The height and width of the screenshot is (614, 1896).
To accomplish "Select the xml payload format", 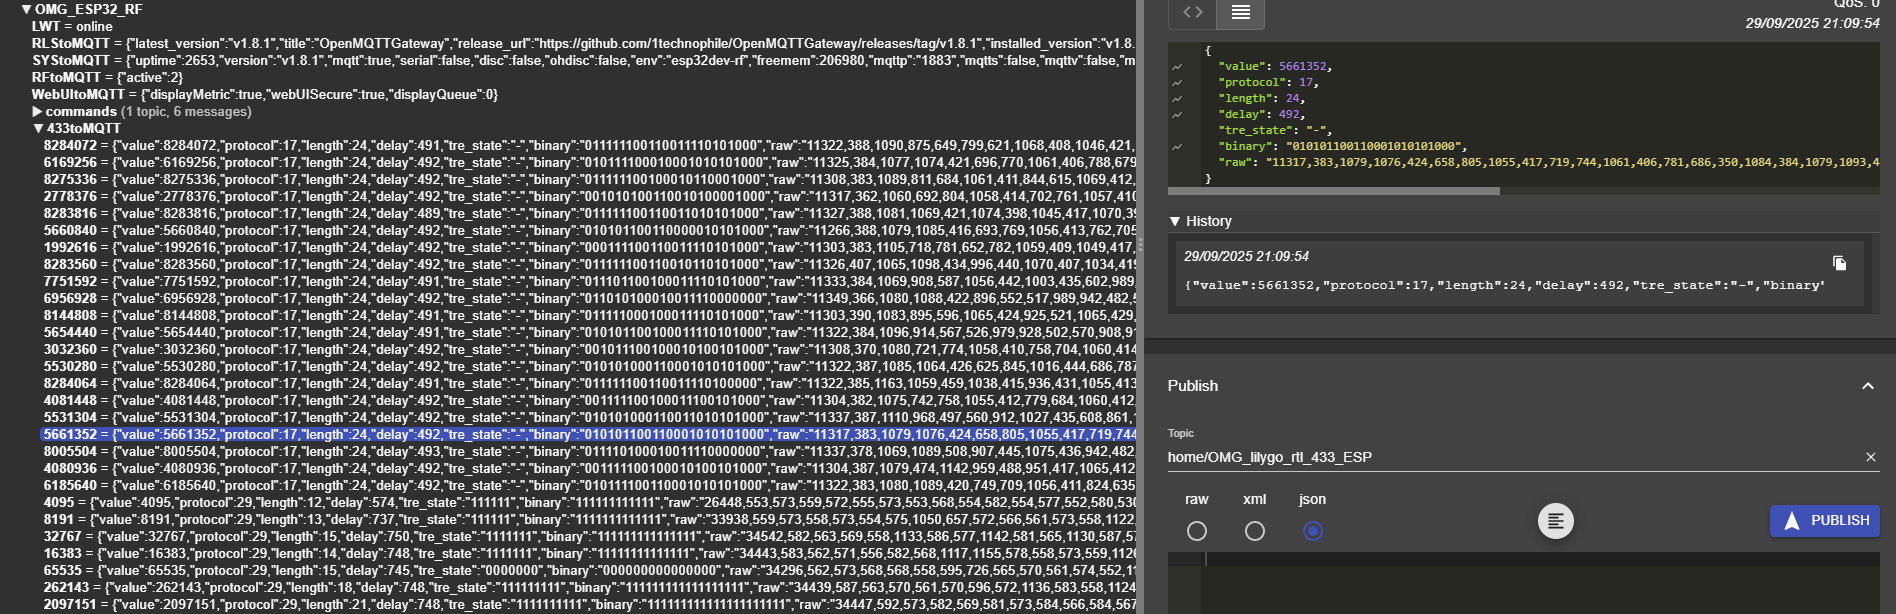I will pos(1254,531).
